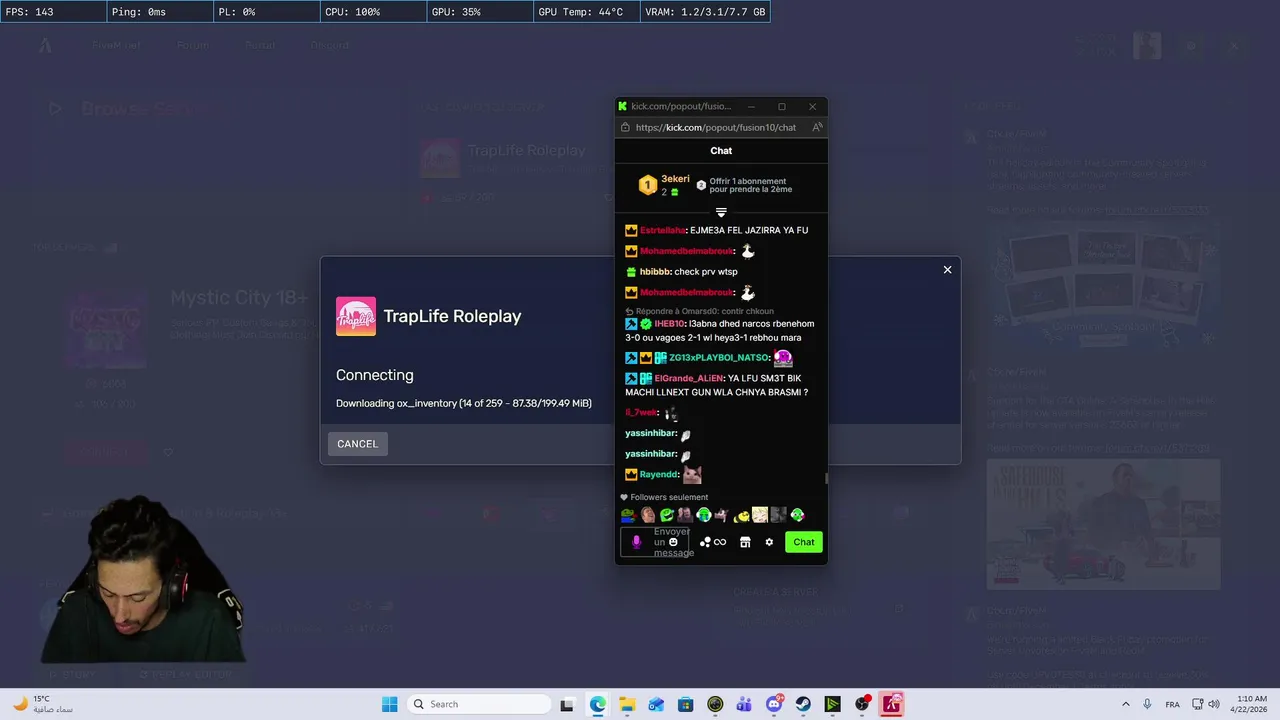Viewport: 1280px width, 720px height.
Task: Click the lock icon in Kick address bar
Action: (x=625, y=127)
